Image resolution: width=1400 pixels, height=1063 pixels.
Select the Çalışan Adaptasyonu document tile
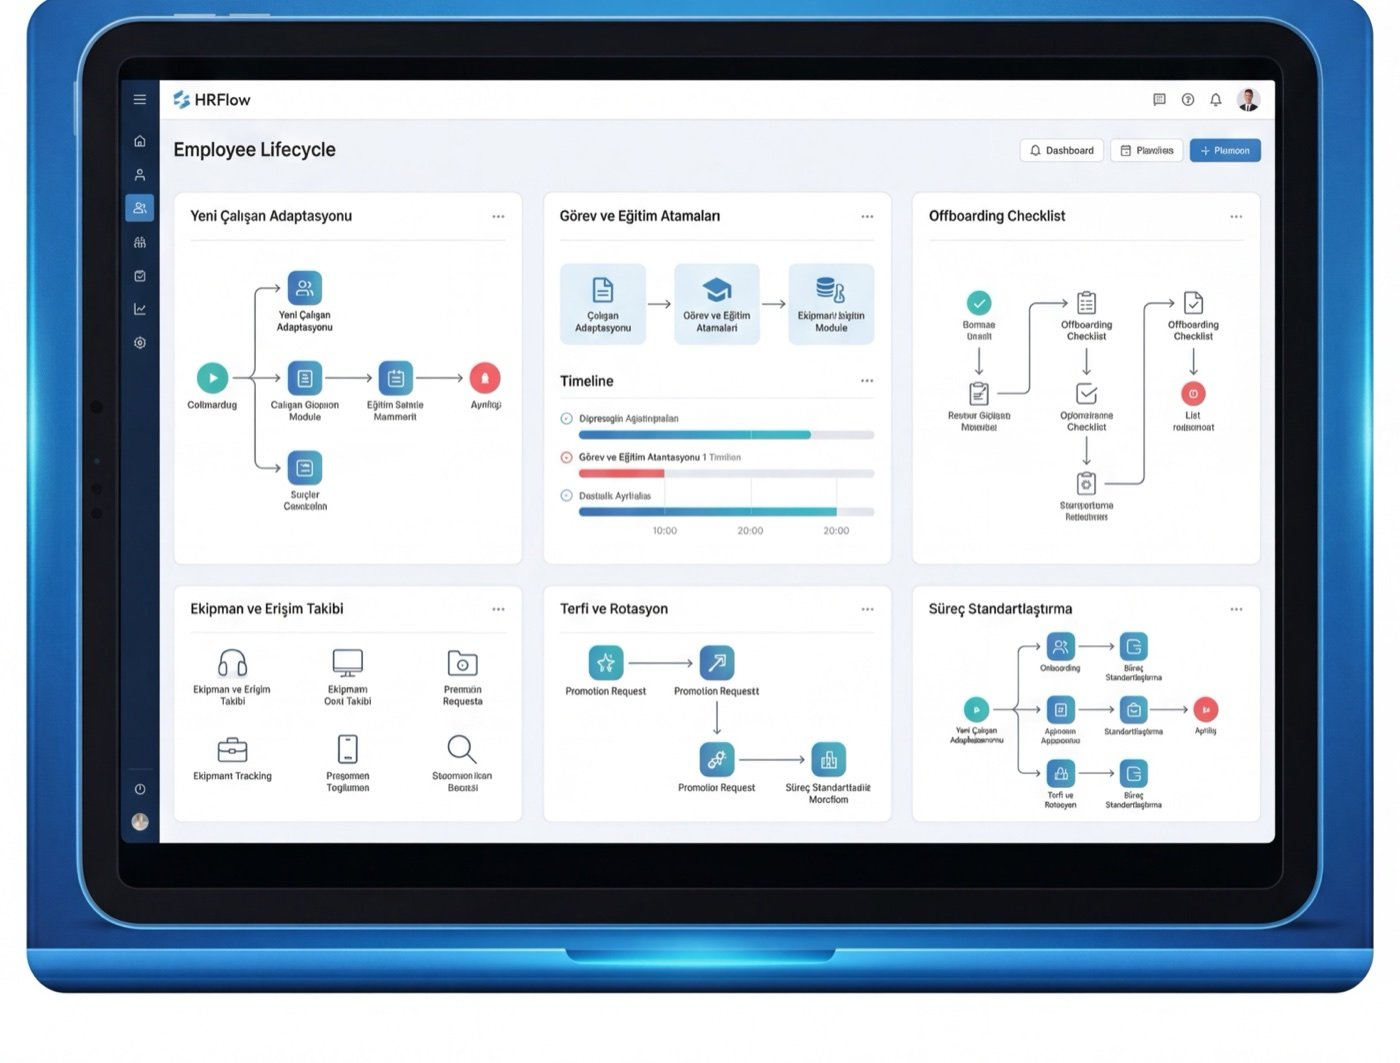603,304
